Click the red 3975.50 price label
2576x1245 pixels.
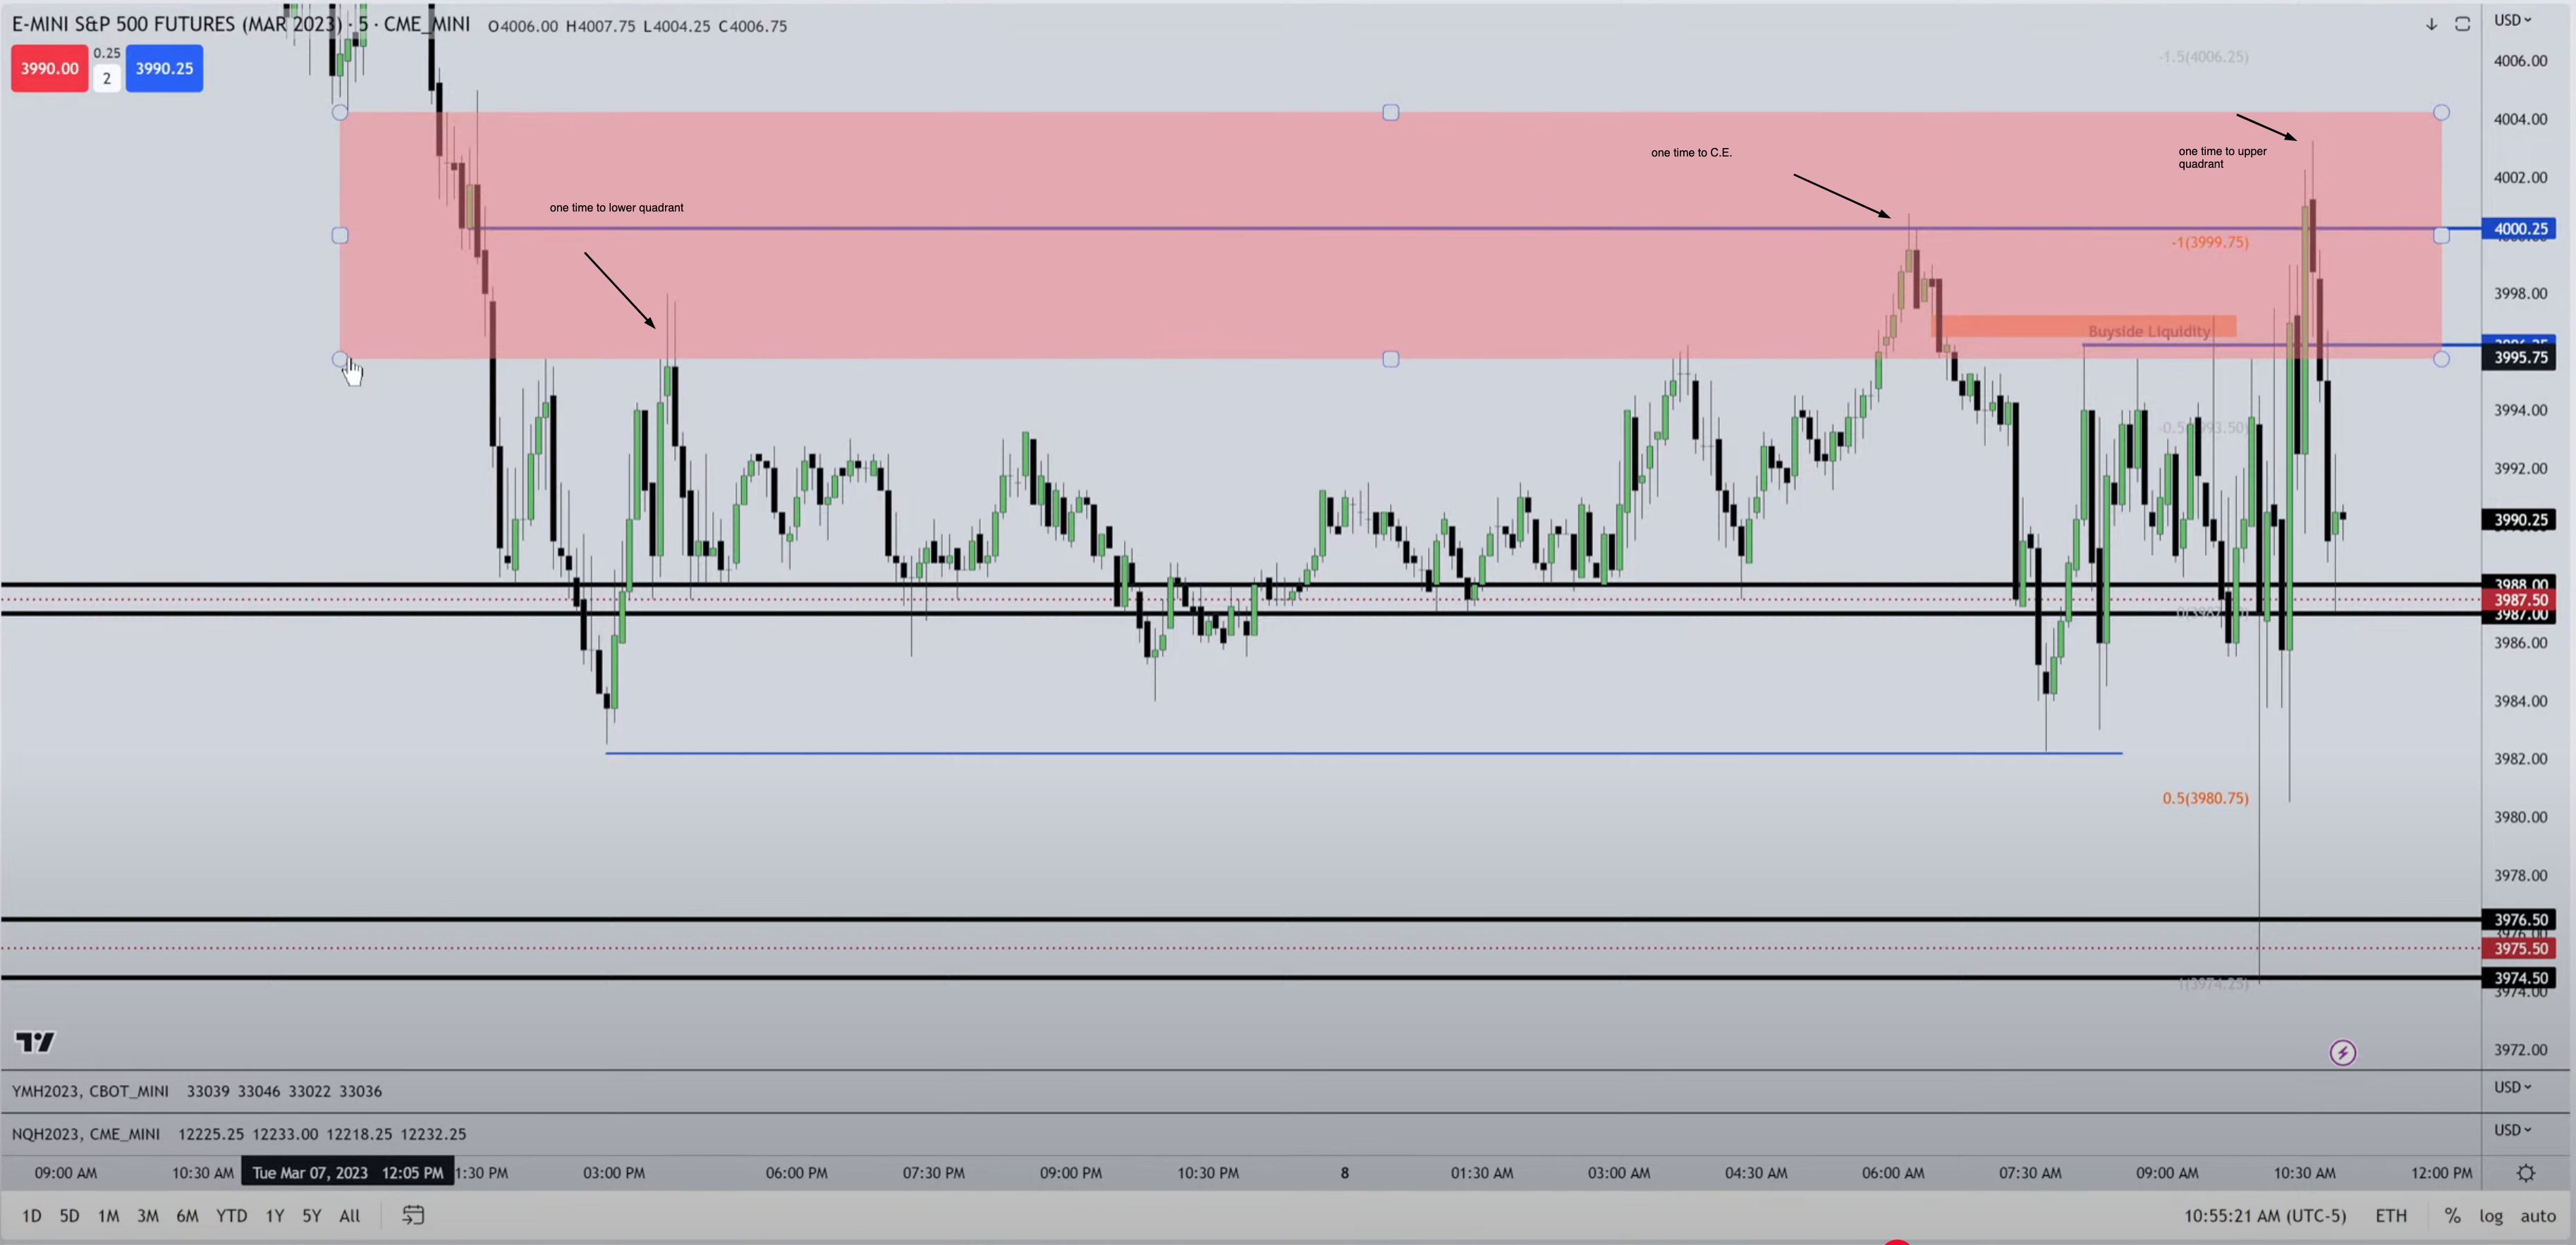pos(2520,948)
